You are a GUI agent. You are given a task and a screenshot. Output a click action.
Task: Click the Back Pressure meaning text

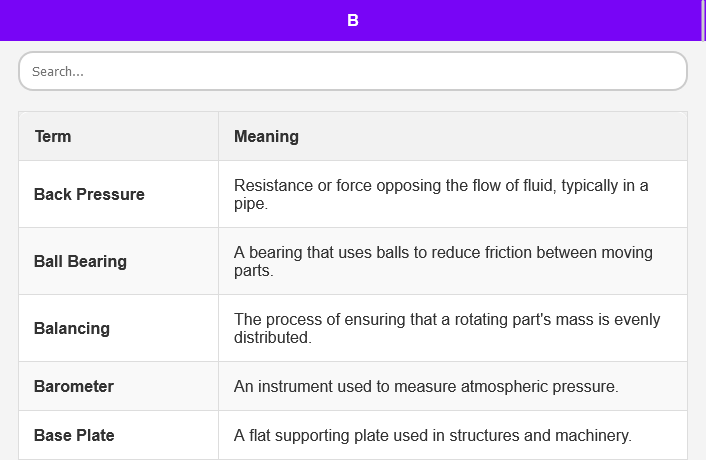(441, 194)
